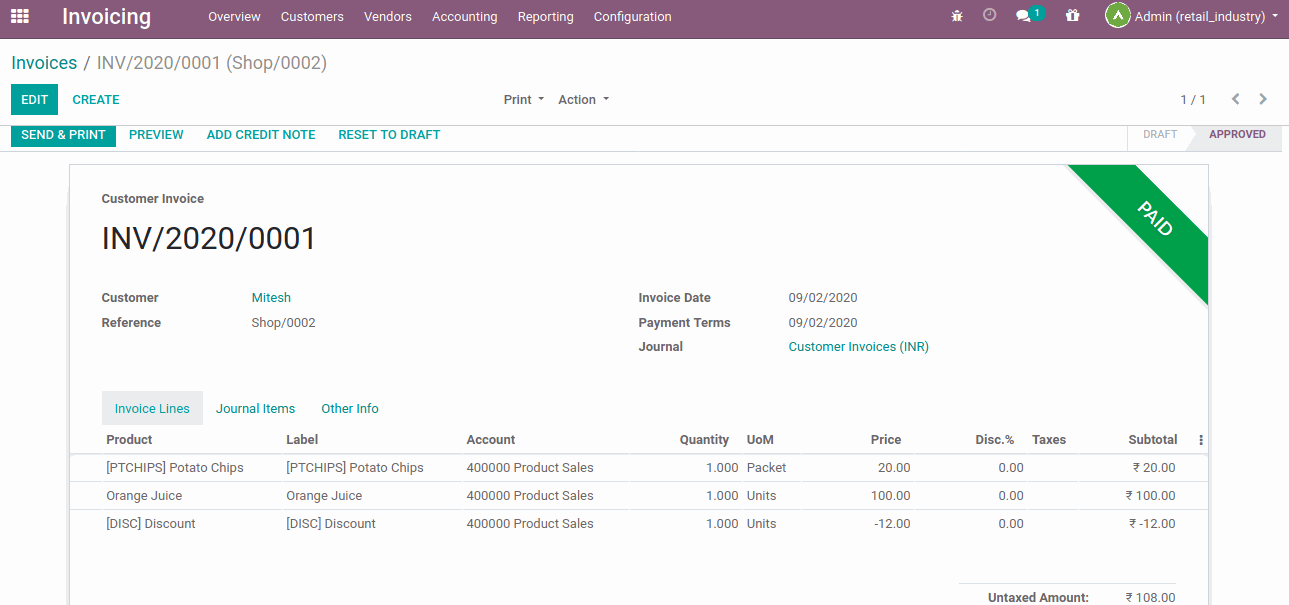Open the Action dropdown
Screen dimensions: 1289x605
pyautogui.click(x=583, y=99)
